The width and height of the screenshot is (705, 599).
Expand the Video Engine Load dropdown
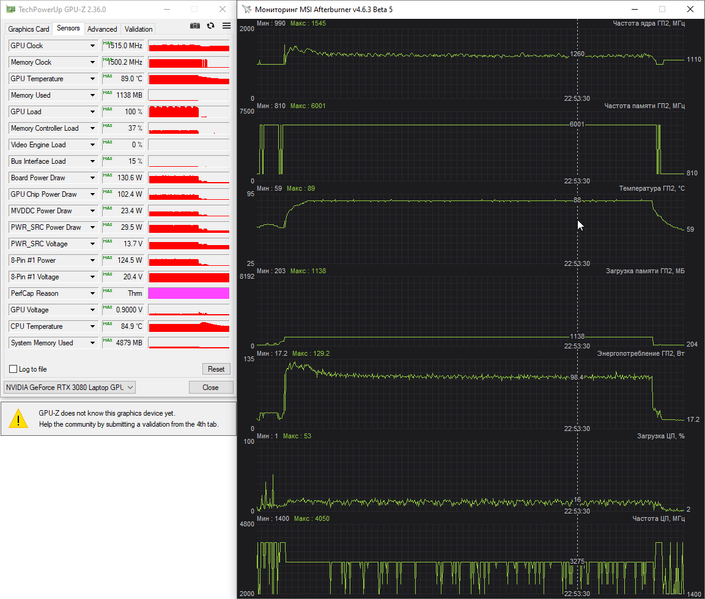point(92,145)
